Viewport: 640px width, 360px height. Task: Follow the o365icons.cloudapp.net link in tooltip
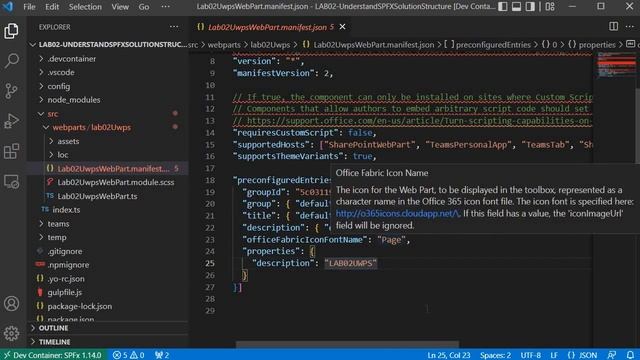pos(397,213)
